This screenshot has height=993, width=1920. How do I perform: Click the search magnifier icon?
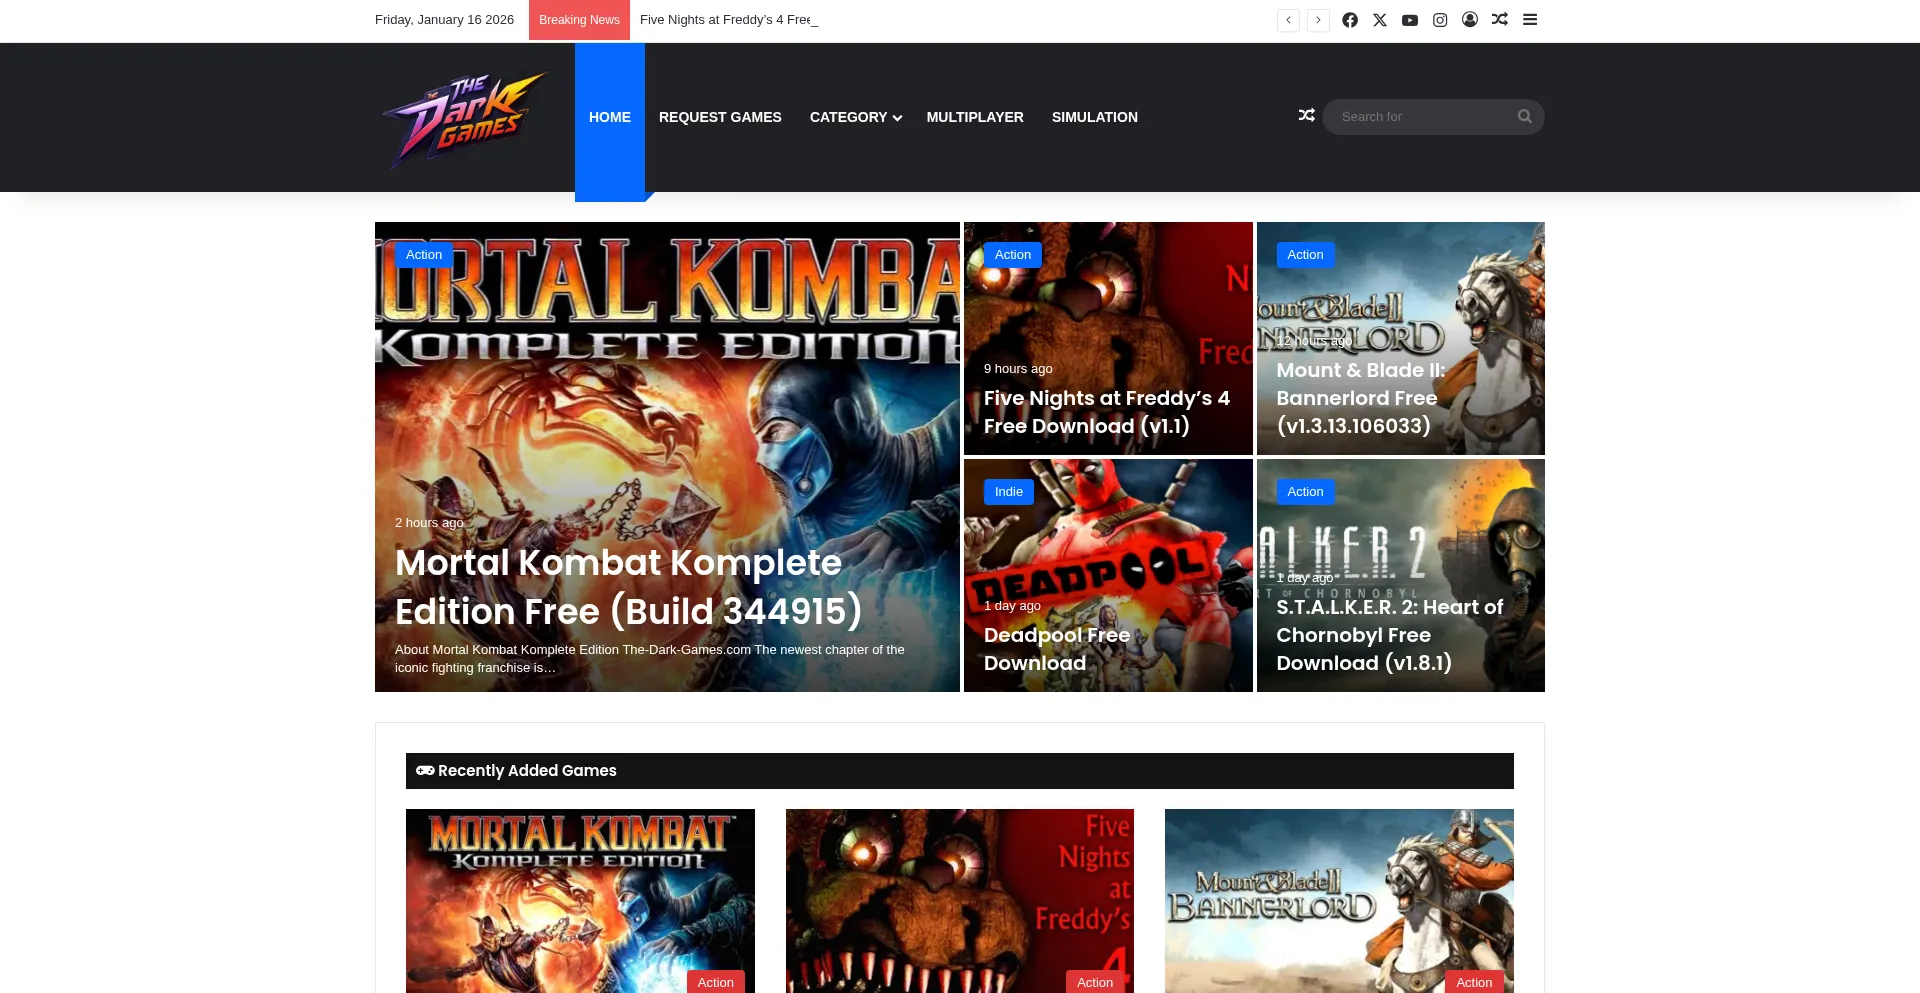[1524, 117]
